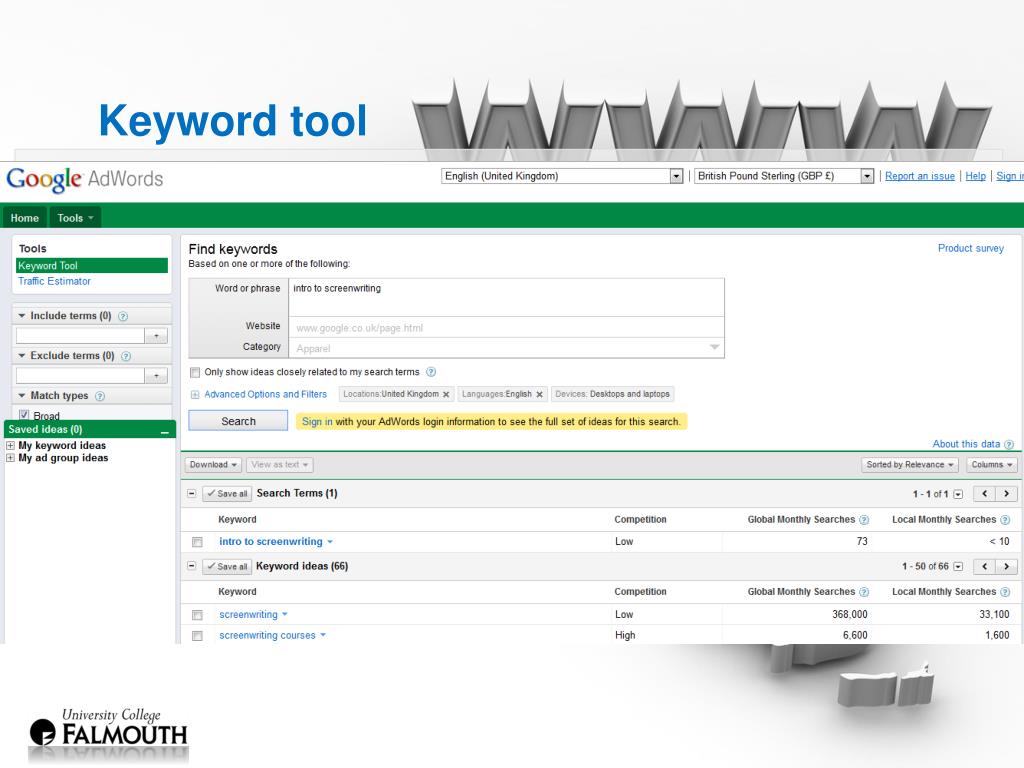Tick Only show ideas closely related checkbox
The width and height of the screenshot is (1024, 768).
(195, 372)
